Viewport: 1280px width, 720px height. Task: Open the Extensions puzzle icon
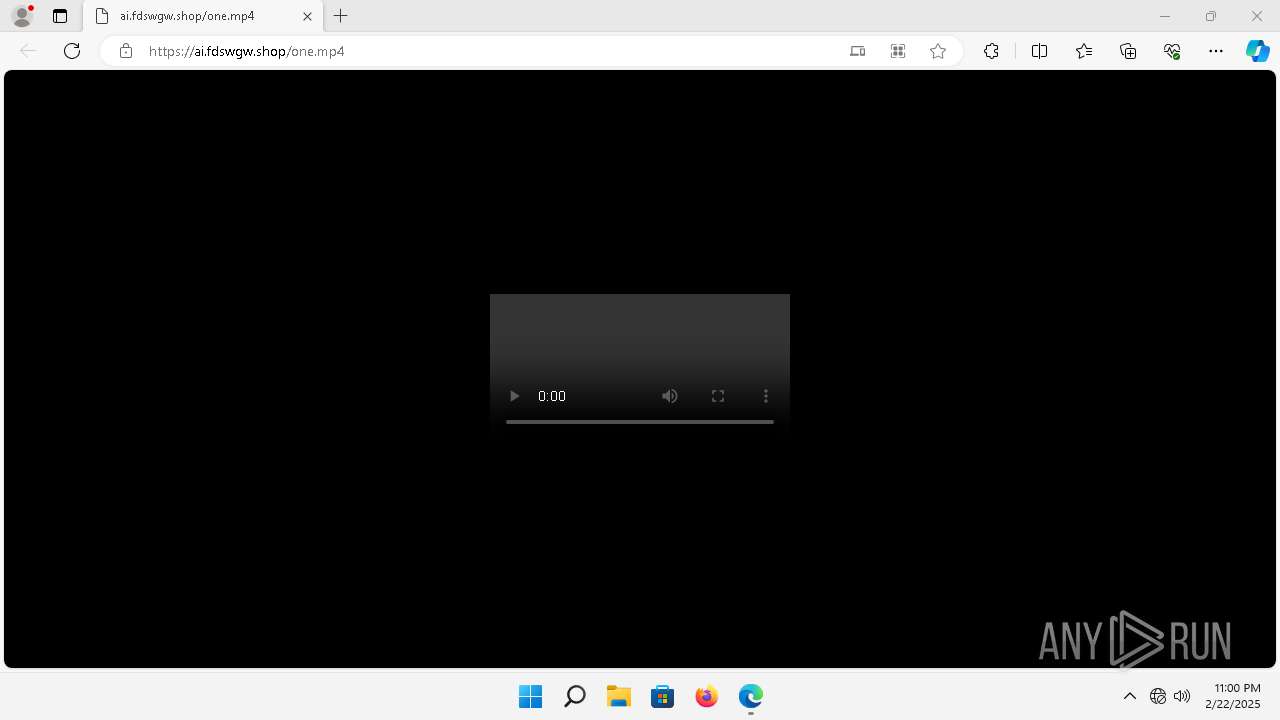991,51
